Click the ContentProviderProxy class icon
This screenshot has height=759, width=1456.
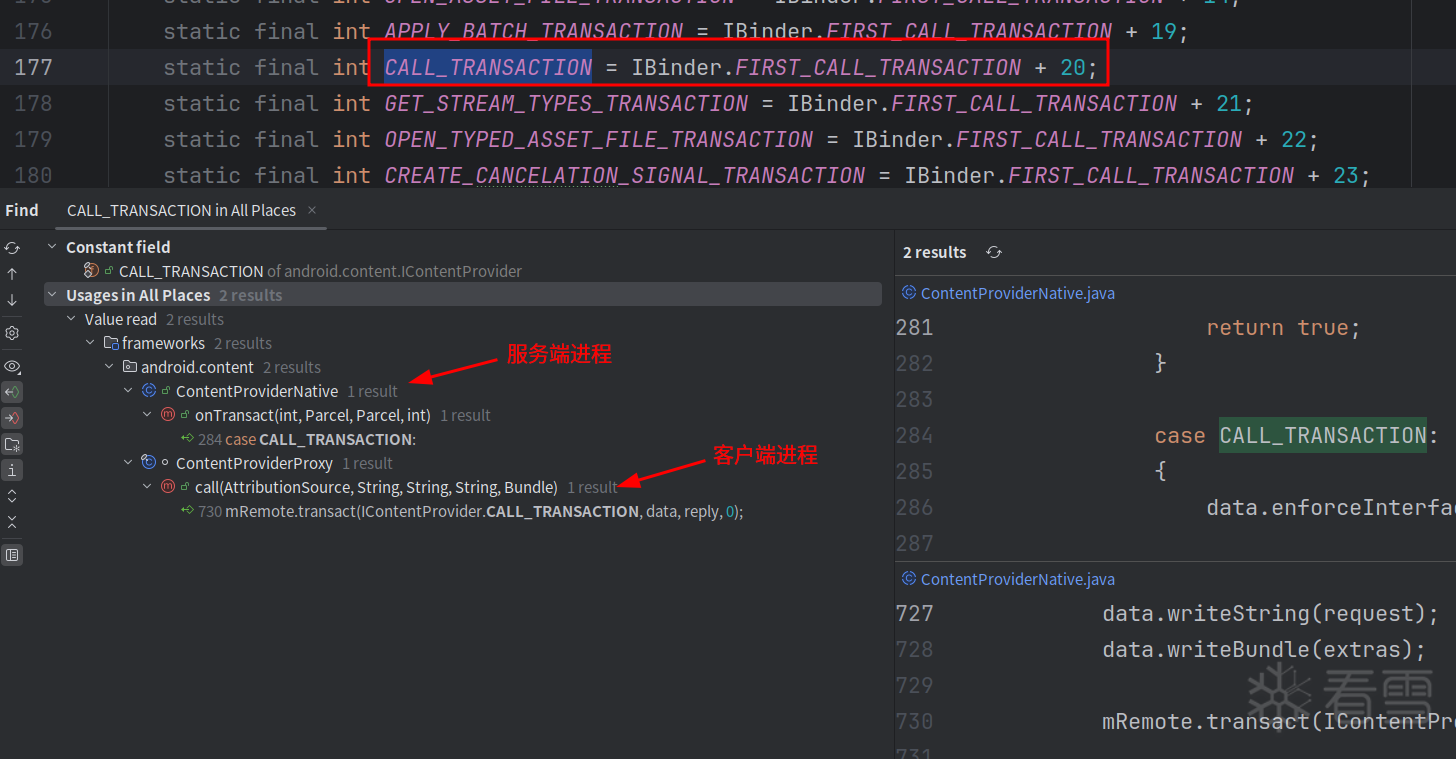click(149, 463)
